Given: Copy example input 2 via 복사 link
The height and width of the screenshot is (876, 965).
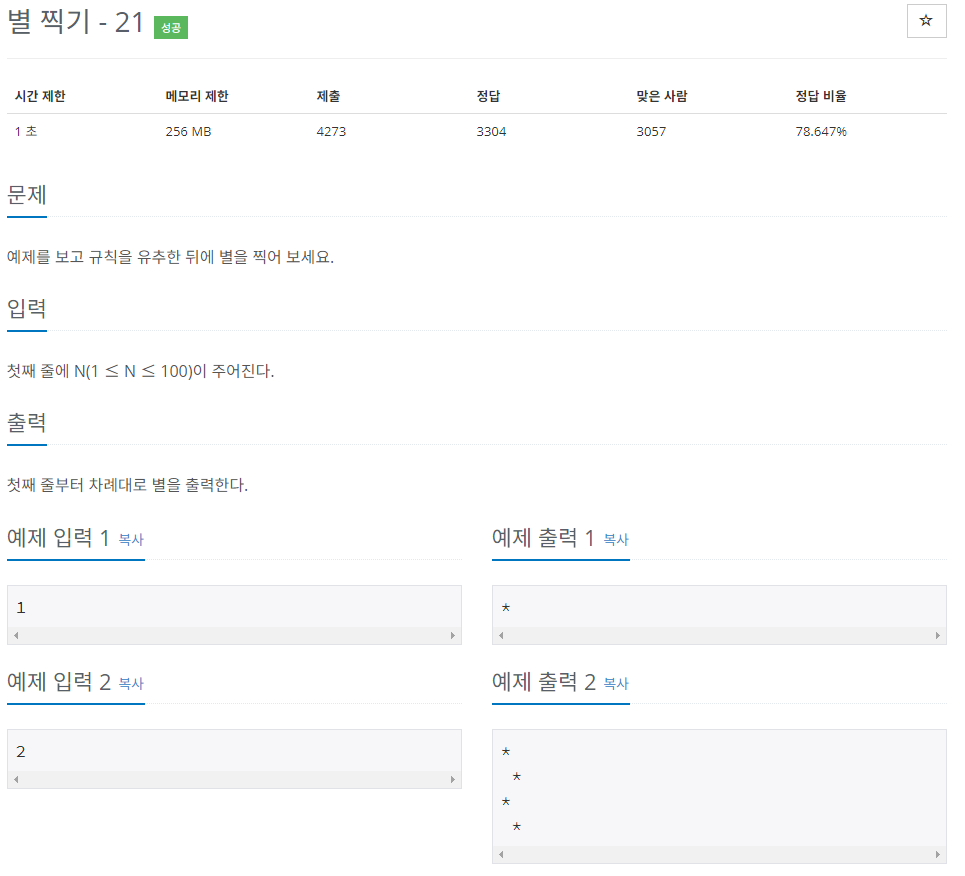Looking at the screenshot, I should tap(131, 684).
